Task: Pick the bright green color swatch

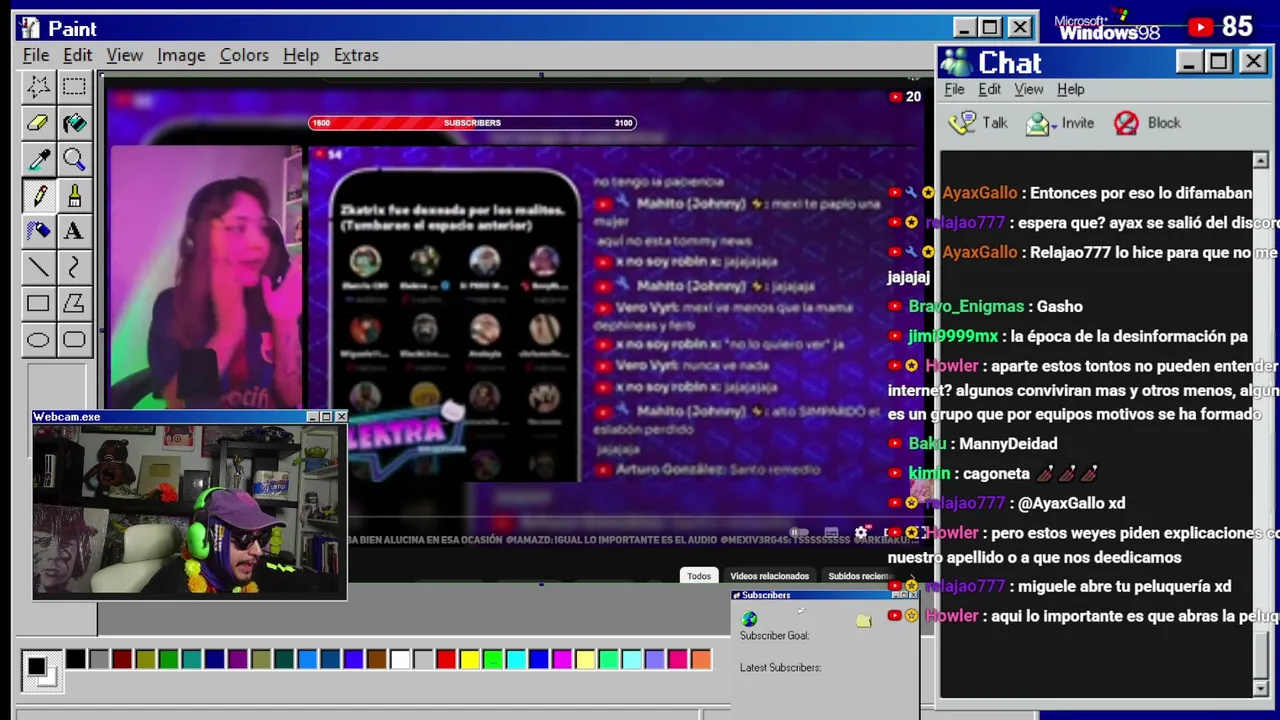Action: [492, 659]
